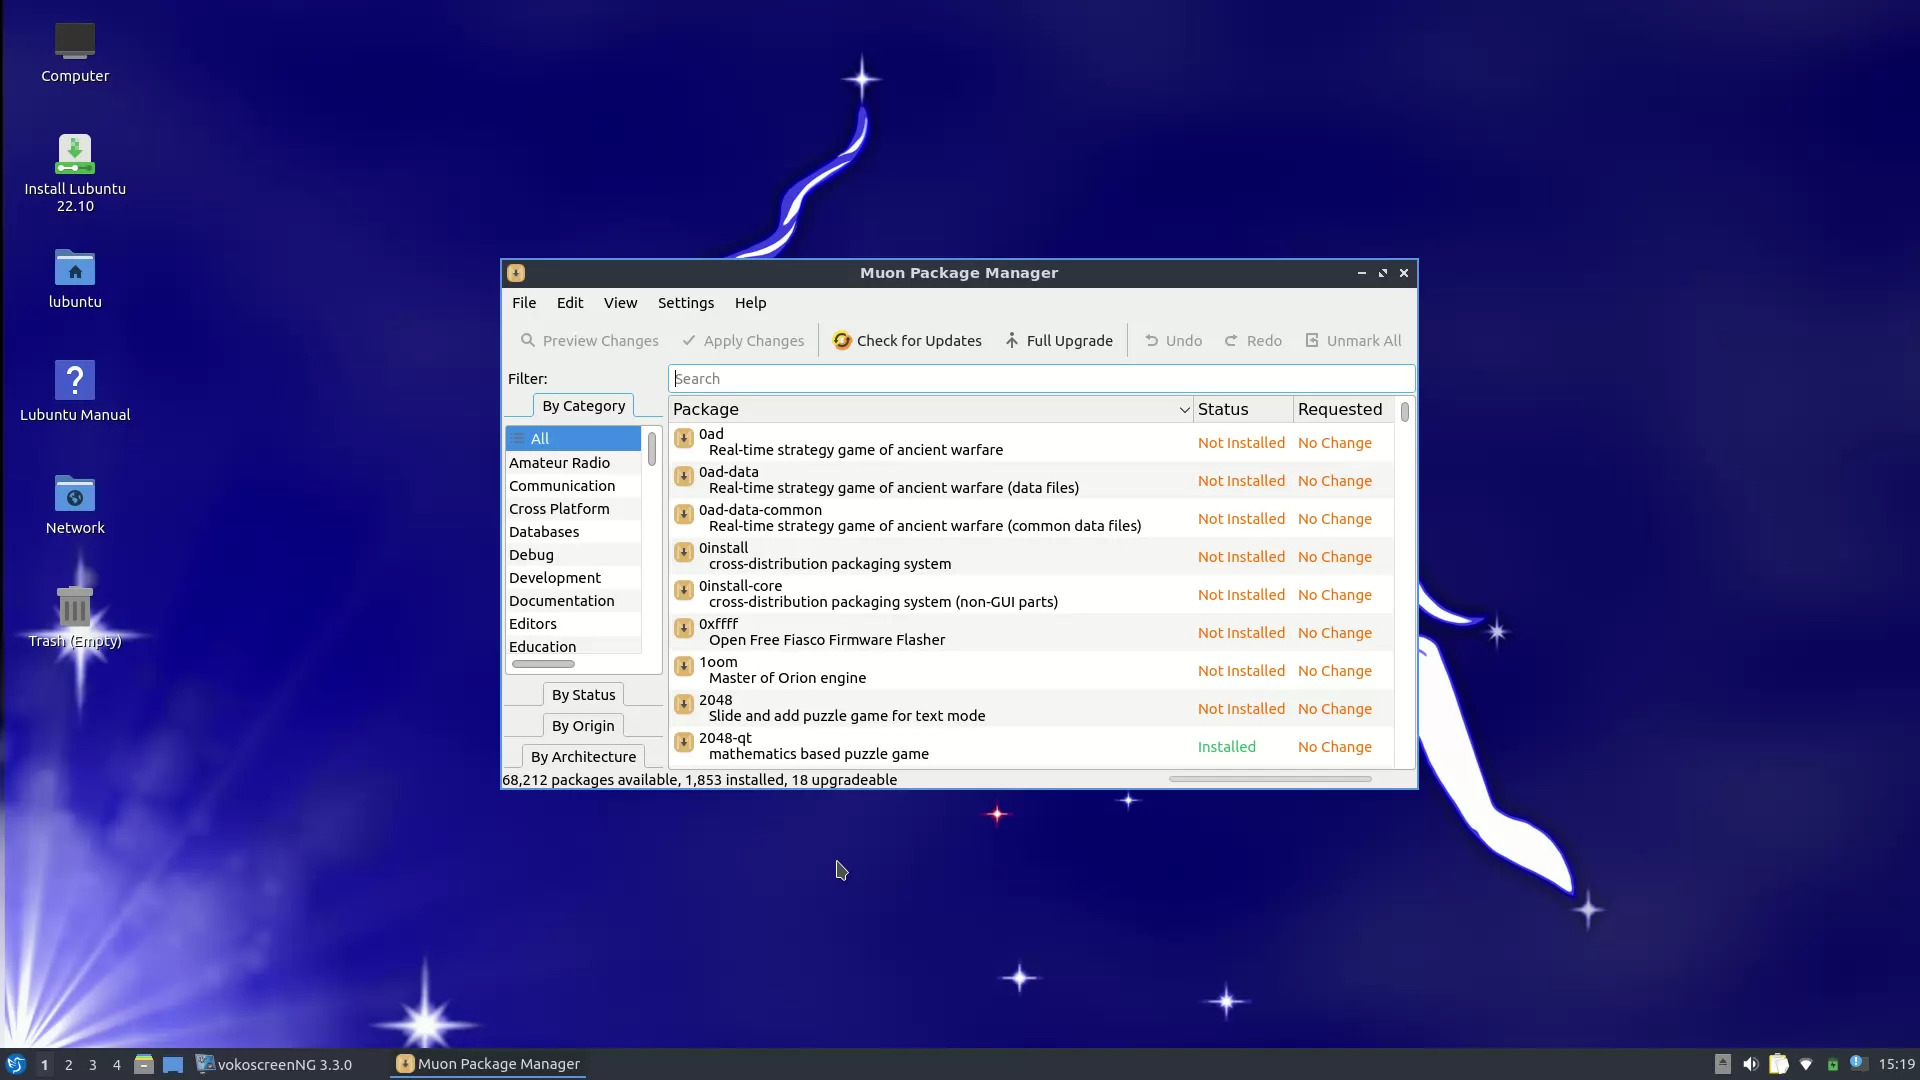Switch to the By Status filter tab

click(584, 695)
